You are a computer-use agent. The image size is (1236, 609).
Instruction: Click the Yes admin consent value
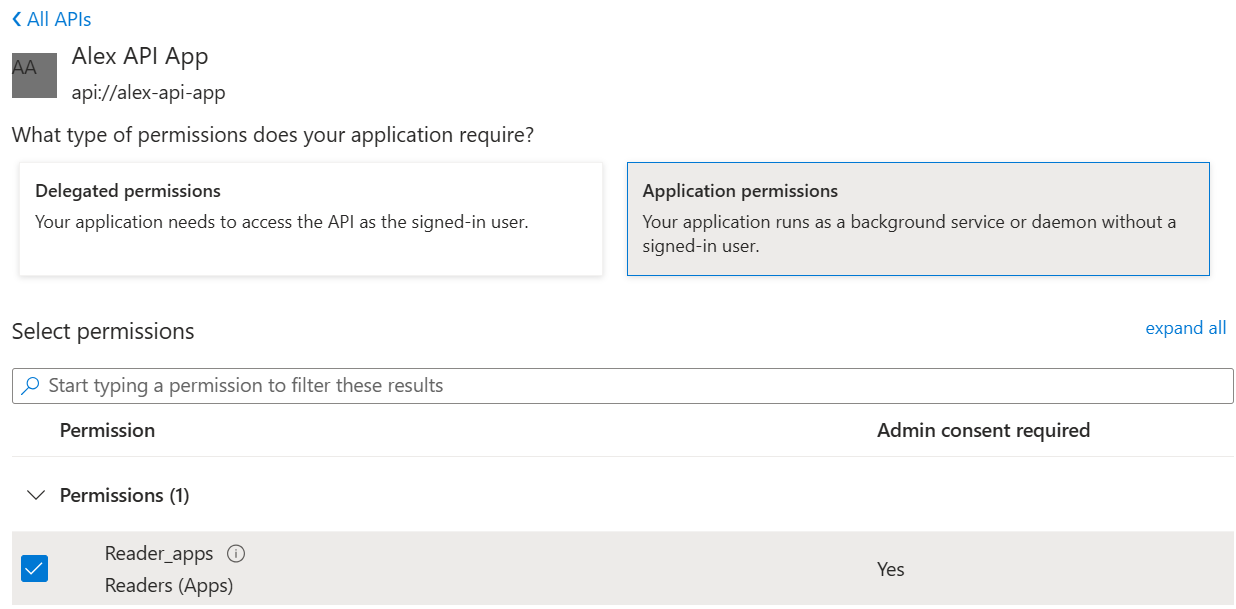point(890,569)
